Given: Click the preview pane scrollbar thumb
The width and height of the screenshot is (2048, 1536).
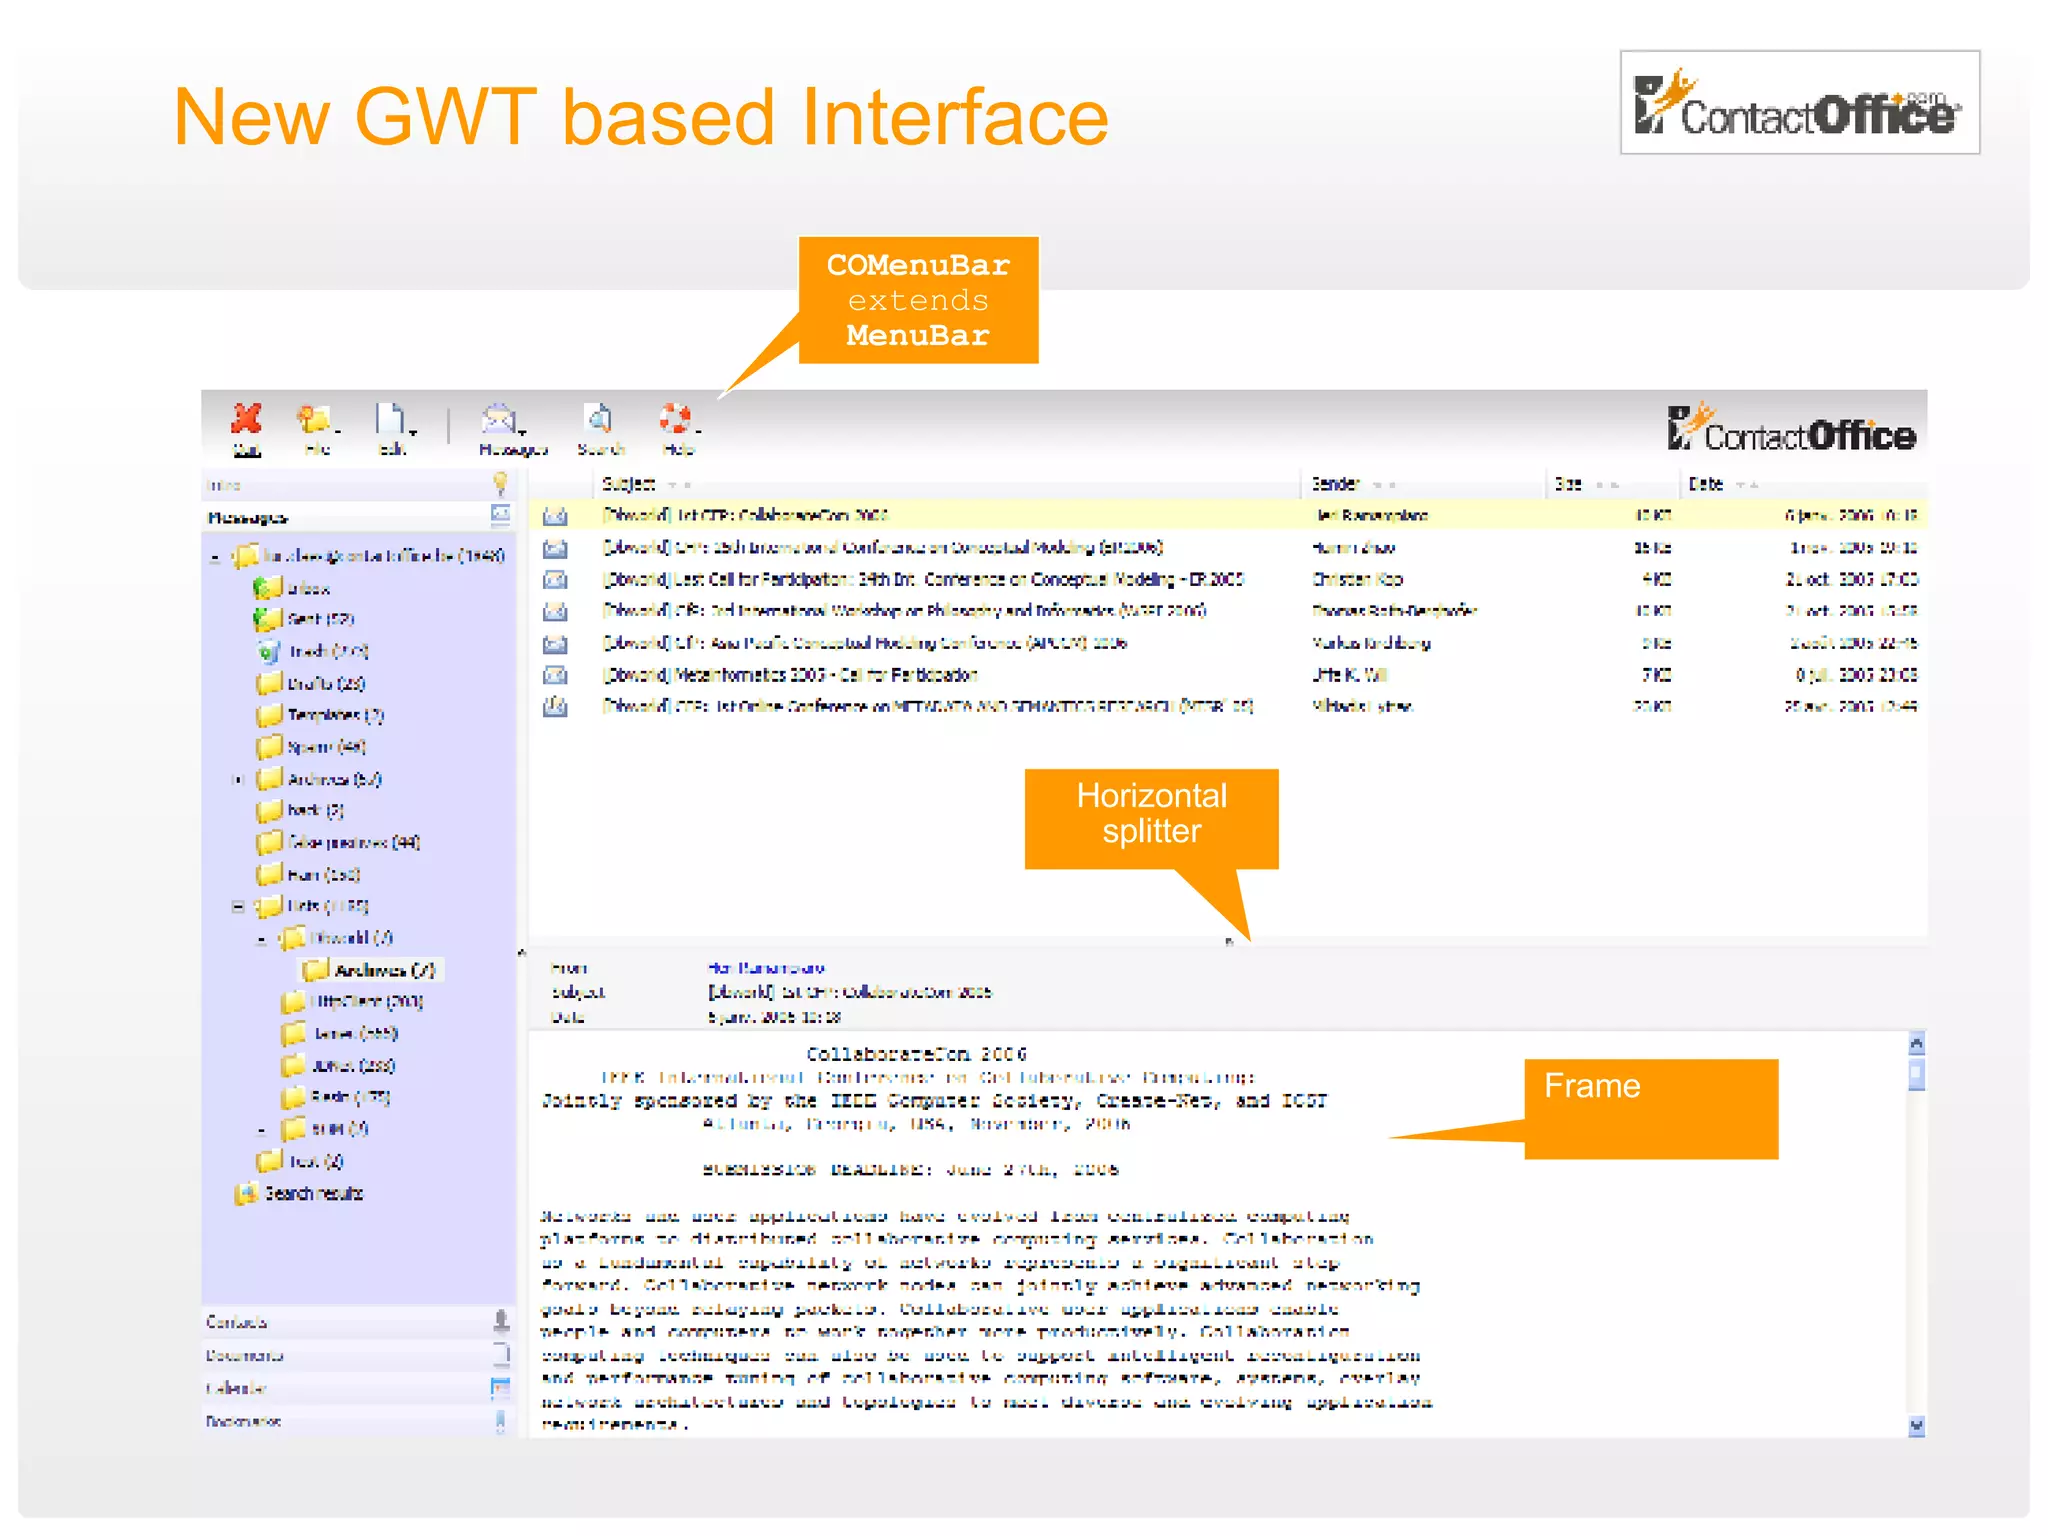Looking at the screenshot, I should 1916,1074.
